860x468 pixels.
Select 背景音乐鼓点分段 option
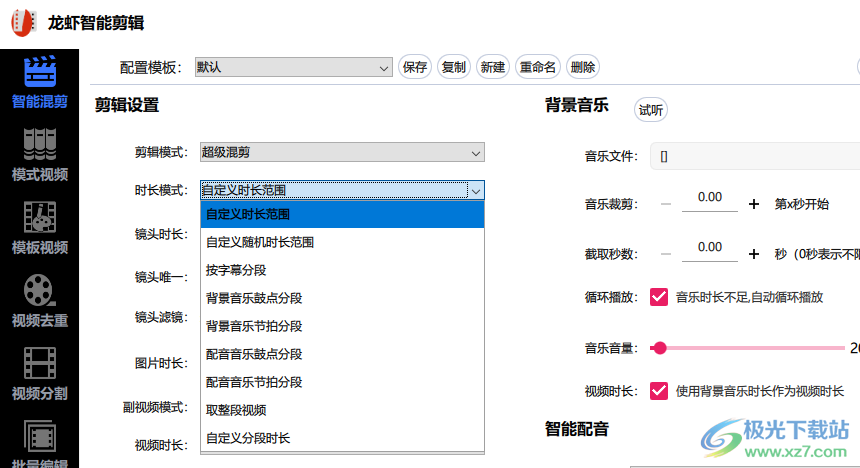click(342, 298)
